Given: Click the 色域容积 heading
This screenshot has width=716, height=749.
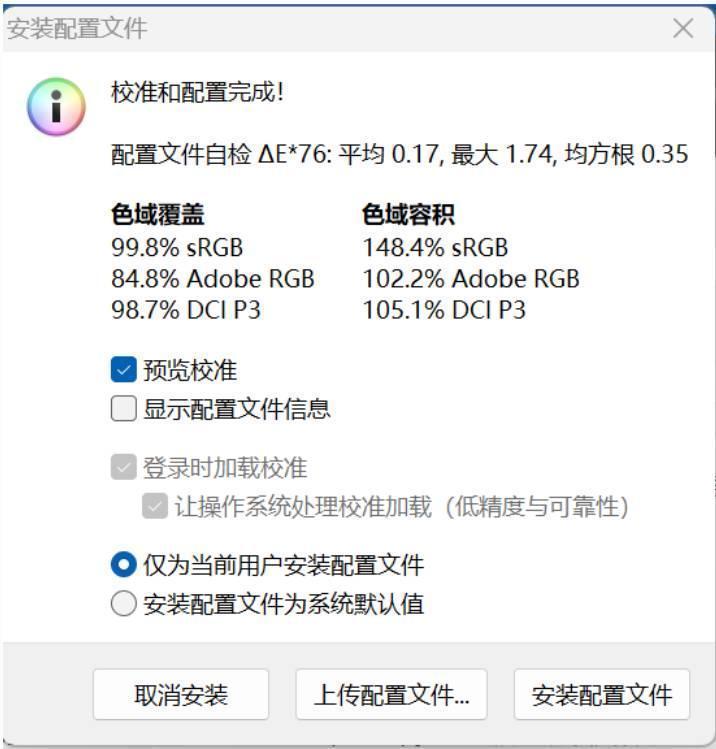Looking at the screenshot, I should click(x=409, y=215).
